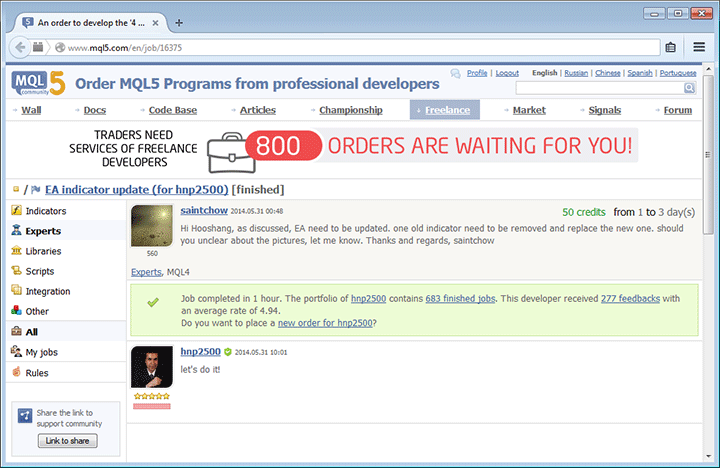The height and width of the screenshot is (468, 720).
Task: Click the messages chat bubble icon
Action: 456,73
